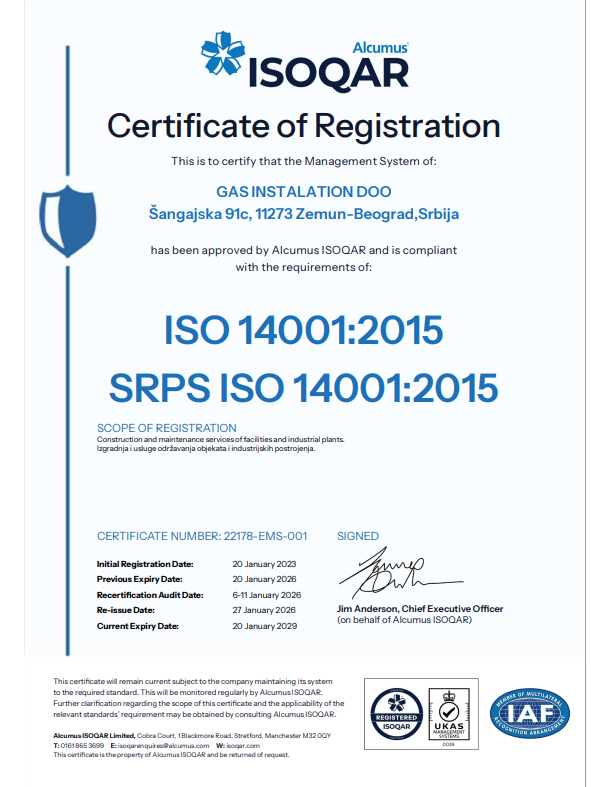611x787 pixels.
Task: Click 'This certificate will remain current' line
Action: 193,682
